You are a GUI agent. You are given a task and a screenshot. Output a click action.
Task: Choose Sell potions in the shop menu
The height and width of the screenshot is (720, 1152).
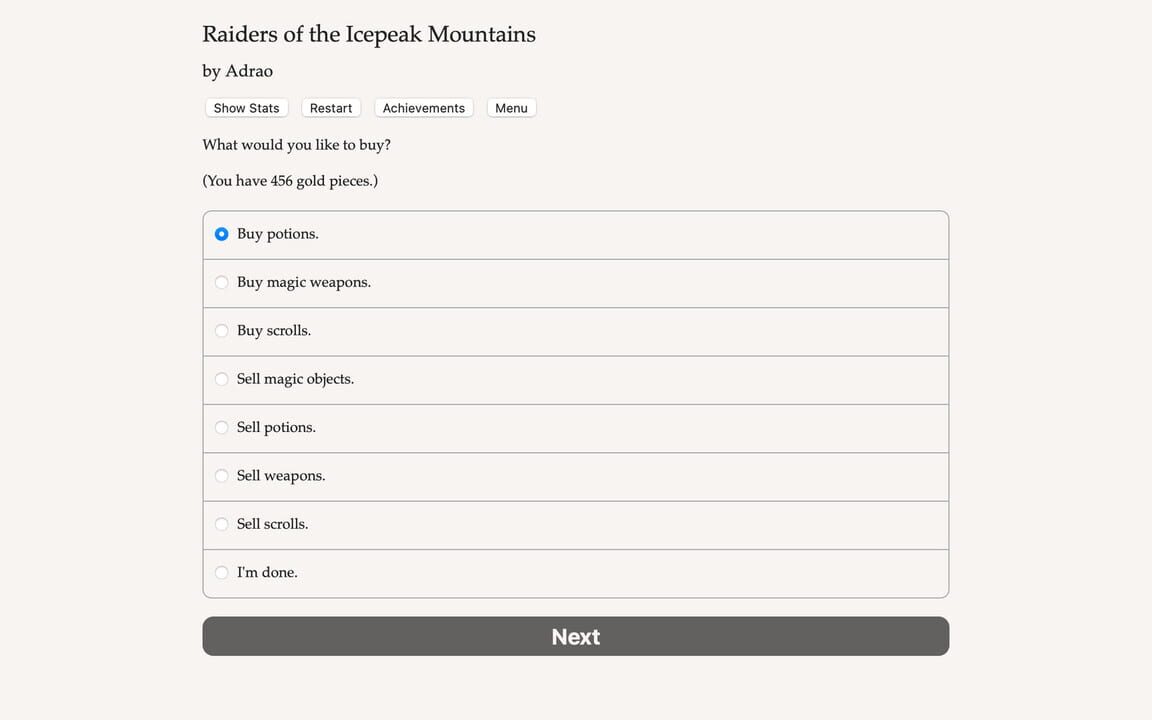tap(276, 427)
